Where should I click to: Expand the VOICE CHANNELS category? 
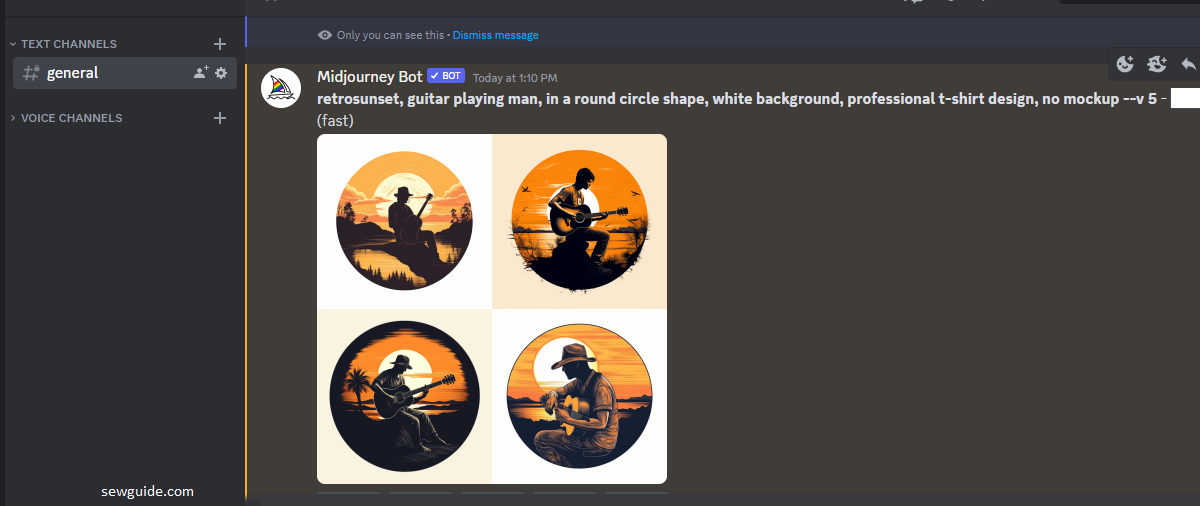66,118
